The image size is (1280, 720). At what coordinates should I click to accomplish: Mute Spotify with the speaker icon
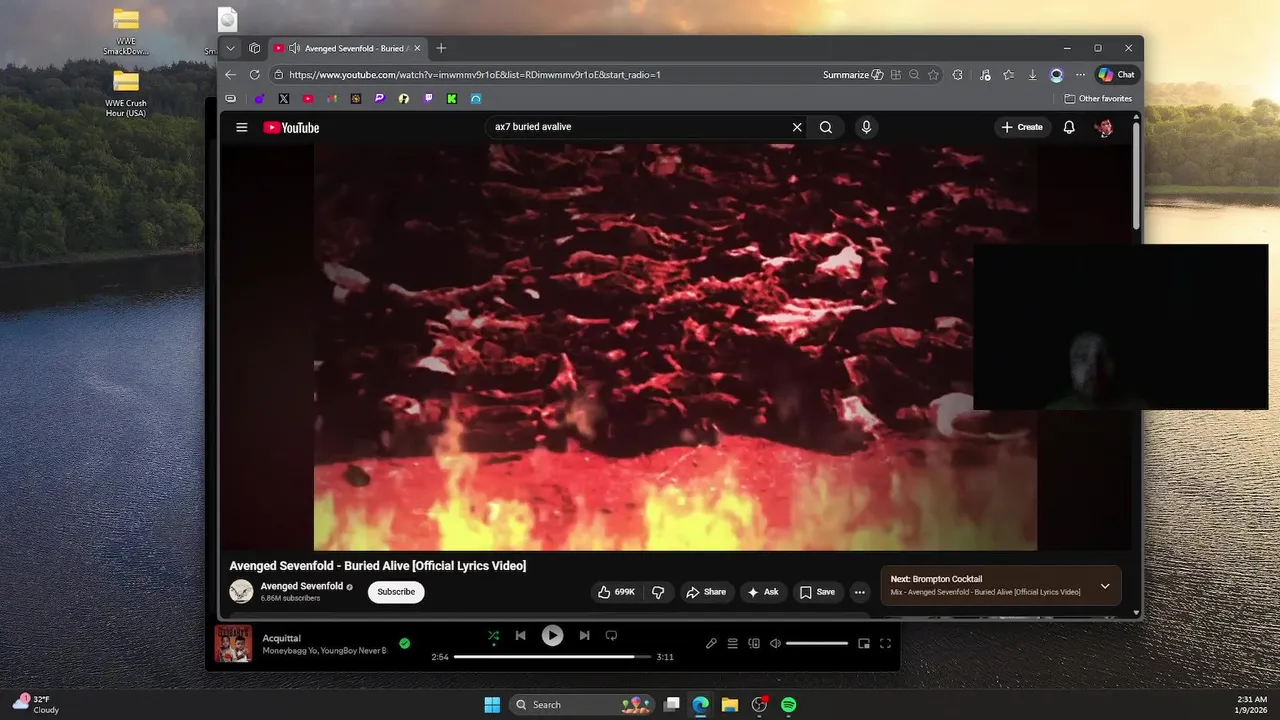point(775,644)
